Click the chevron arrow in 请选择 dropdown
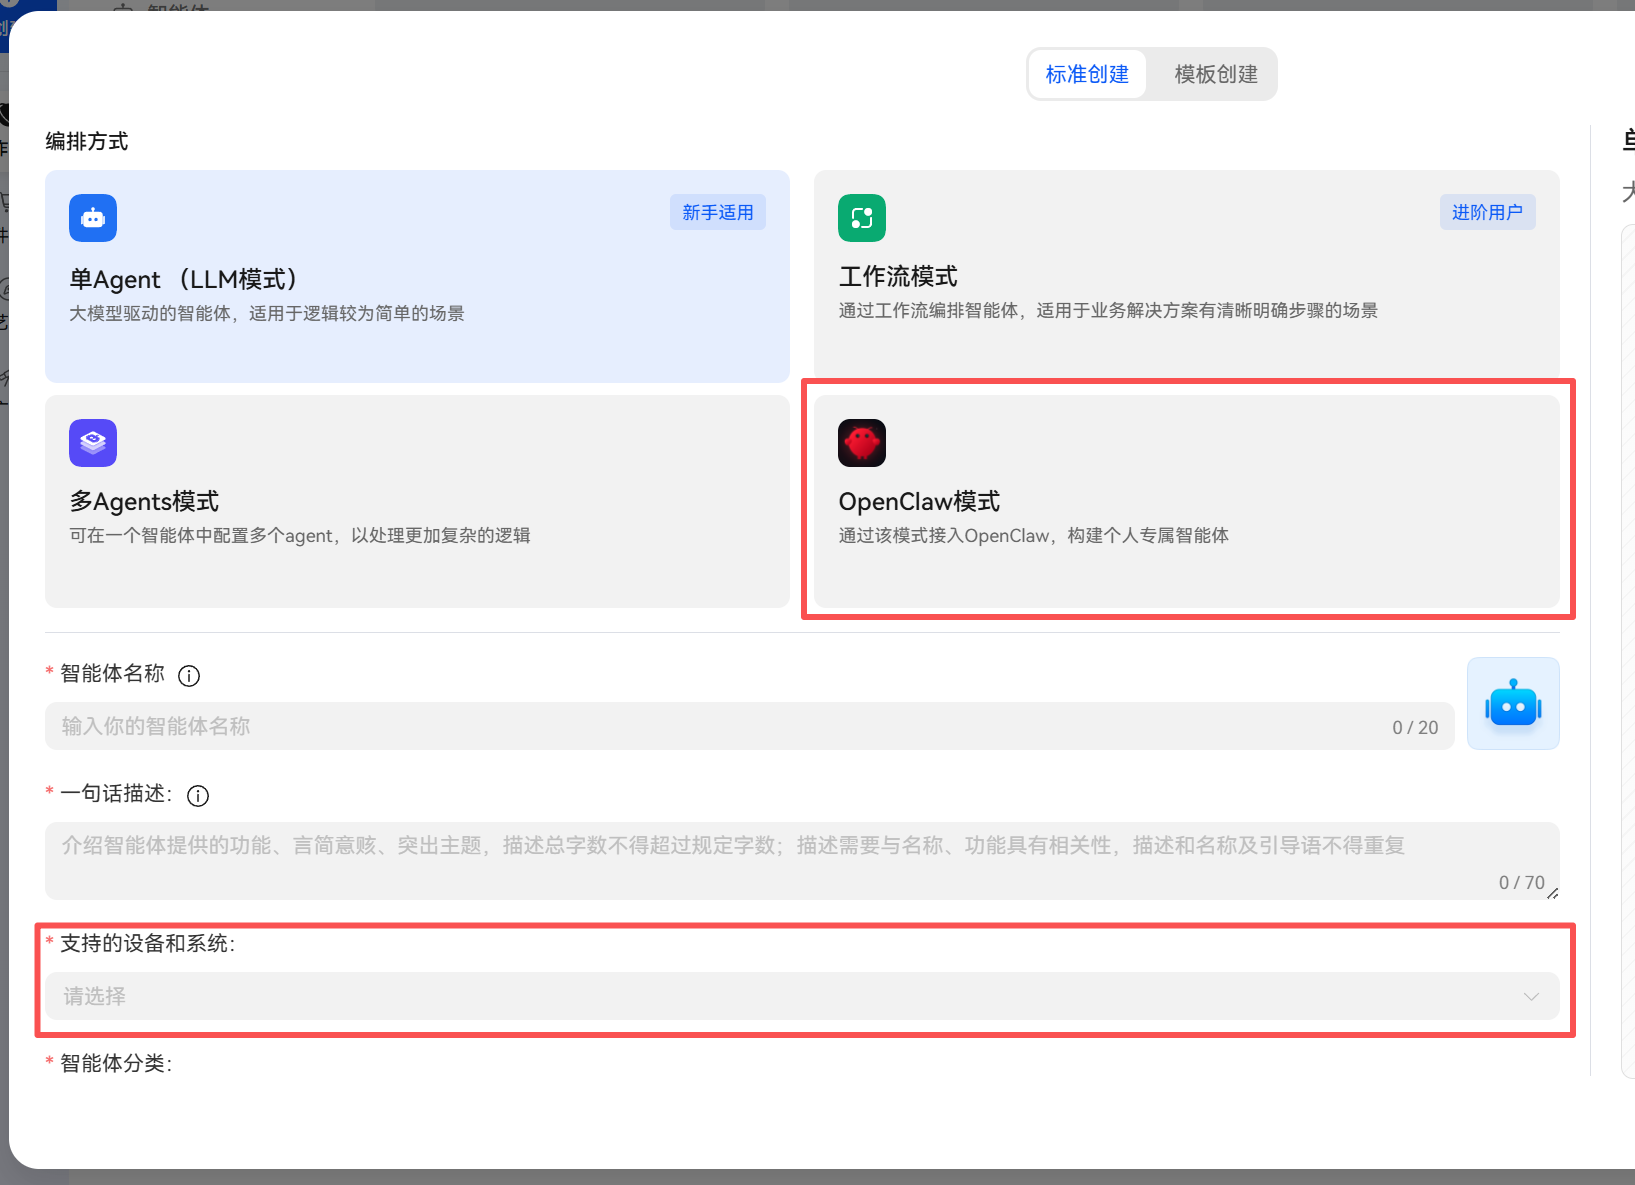This screenshot has height=1185, width=1635. (x=1530, y=997)
